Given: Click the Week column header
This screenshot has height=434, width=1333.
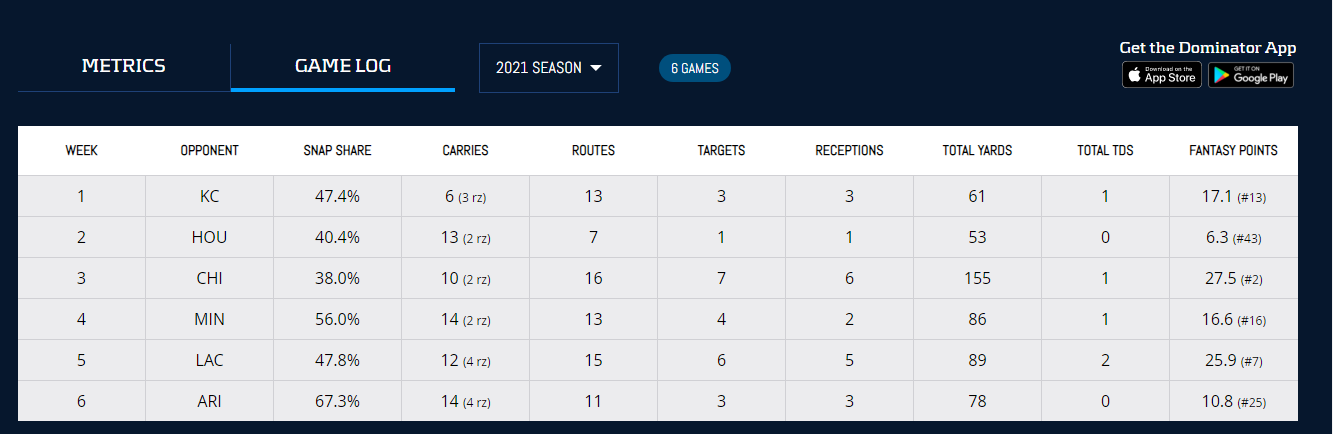Looking at the screenshot, I should [81, 151].
